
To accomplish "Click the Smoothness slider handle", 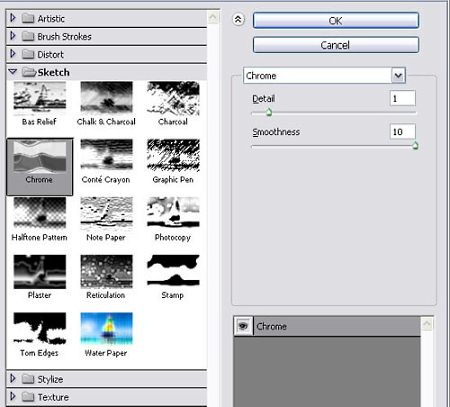I will 415,145.
